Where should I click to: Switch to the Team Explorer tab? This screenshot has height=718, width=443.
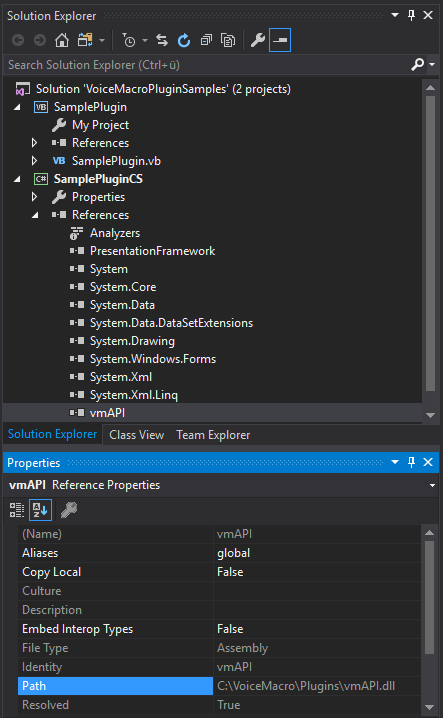click(x=213, y=435)
